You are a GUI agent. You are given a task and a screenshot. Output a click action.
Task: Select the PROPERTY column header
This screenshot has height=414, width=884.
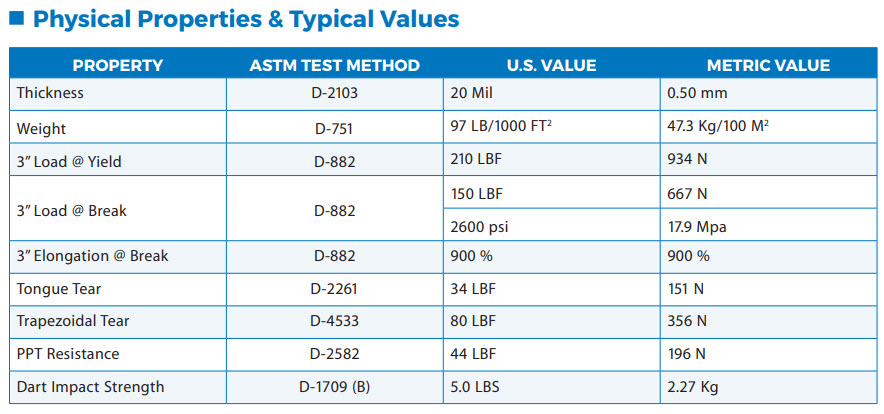coord(118,66)
